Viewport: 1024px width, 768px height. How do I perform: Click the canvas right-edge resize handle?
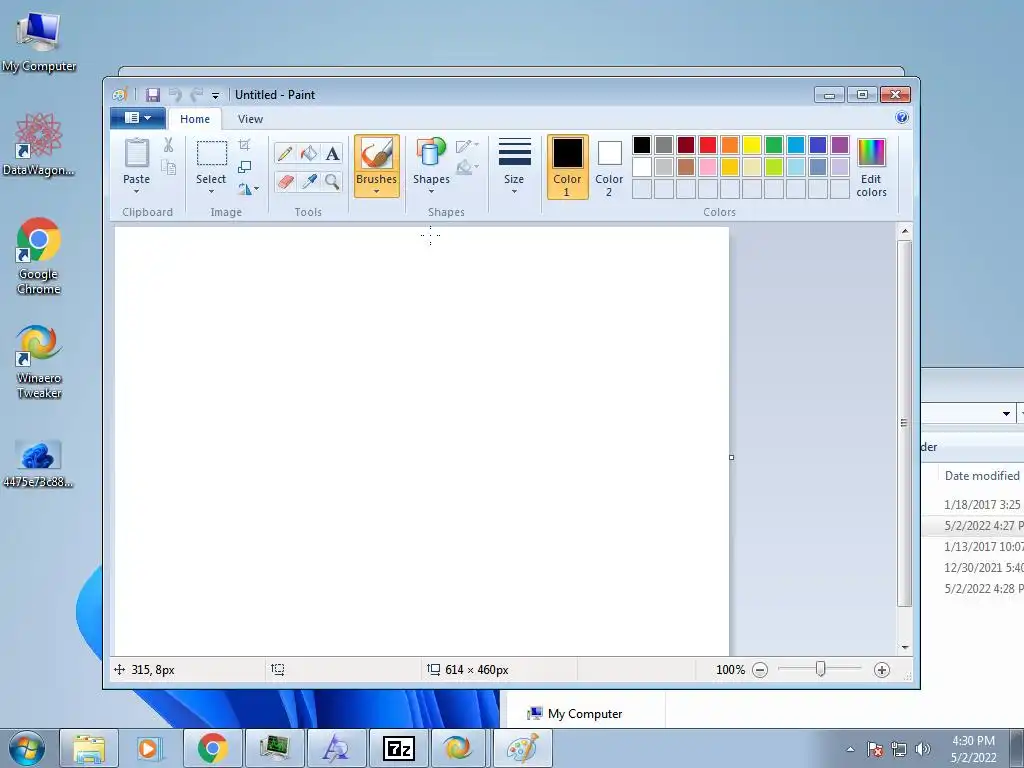click(x=731, y=457)
